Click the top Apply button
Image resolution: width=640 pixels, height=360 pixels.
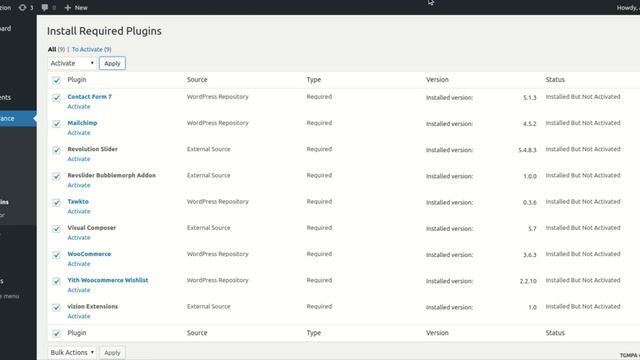[112, 63]
